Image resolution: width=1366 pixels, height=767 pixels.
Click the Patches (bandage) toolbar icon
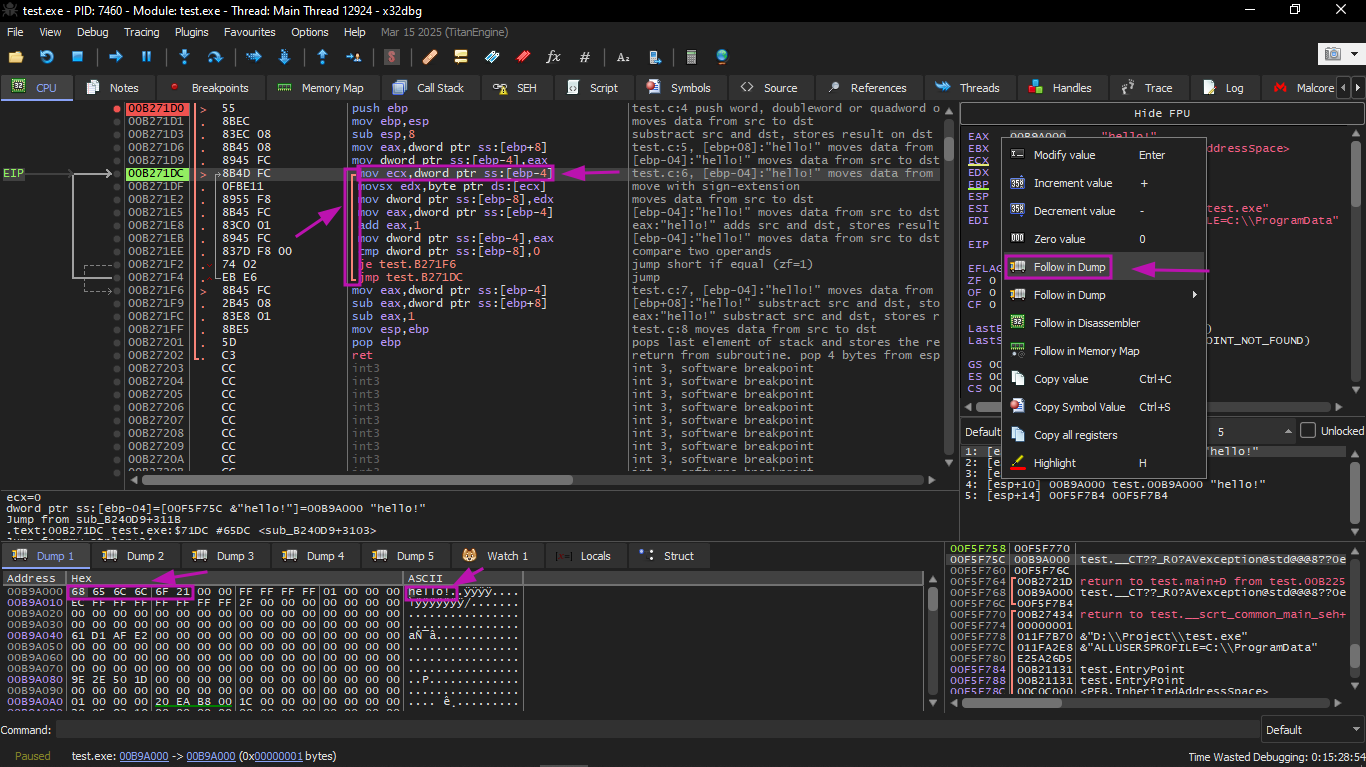pyautogui.click(x=430, y=57)
